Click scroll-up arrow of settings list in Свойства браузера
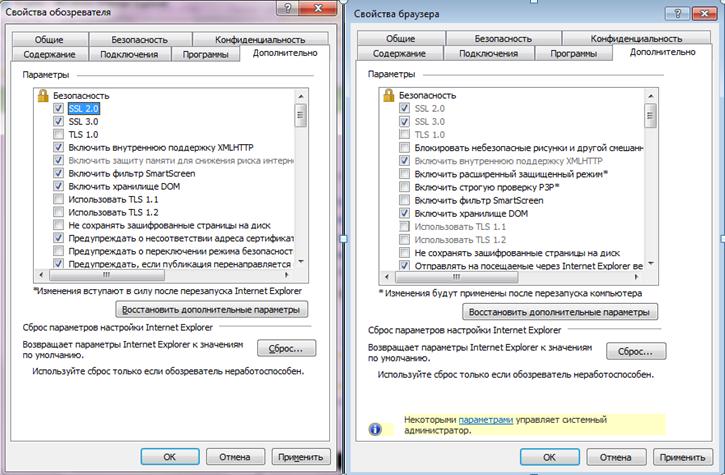725x475 pixels. click(651, 96)
